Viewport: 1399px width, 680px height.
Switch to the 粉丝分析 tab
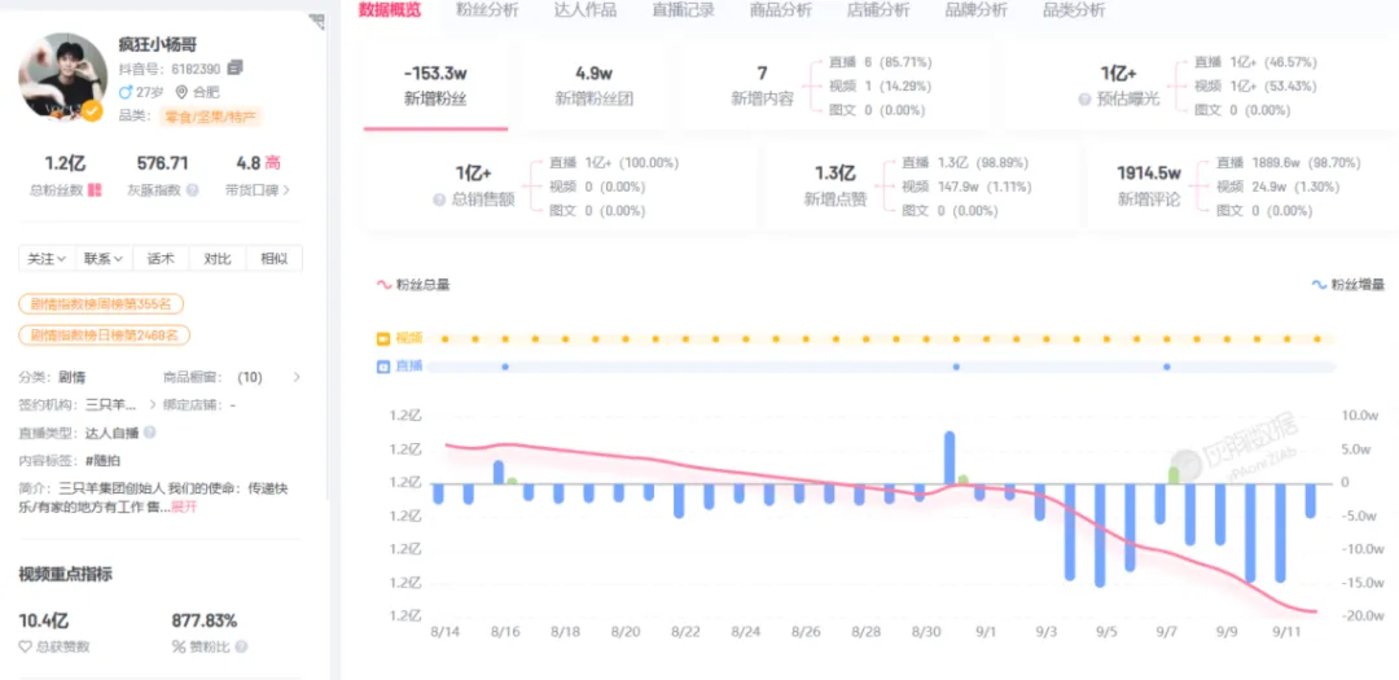pos(489,11)
